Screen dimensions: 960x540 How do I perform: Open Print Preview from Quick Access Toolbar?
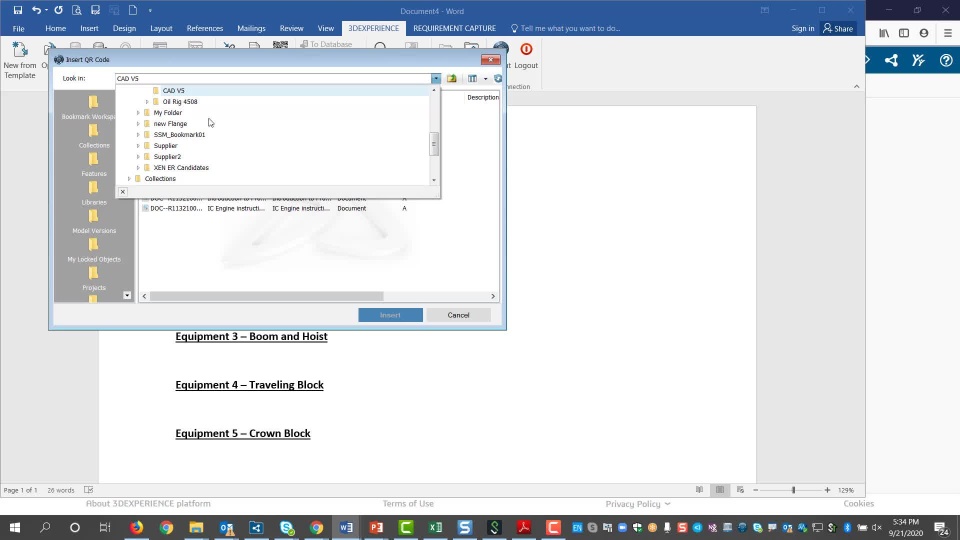(x=77, y=10)
